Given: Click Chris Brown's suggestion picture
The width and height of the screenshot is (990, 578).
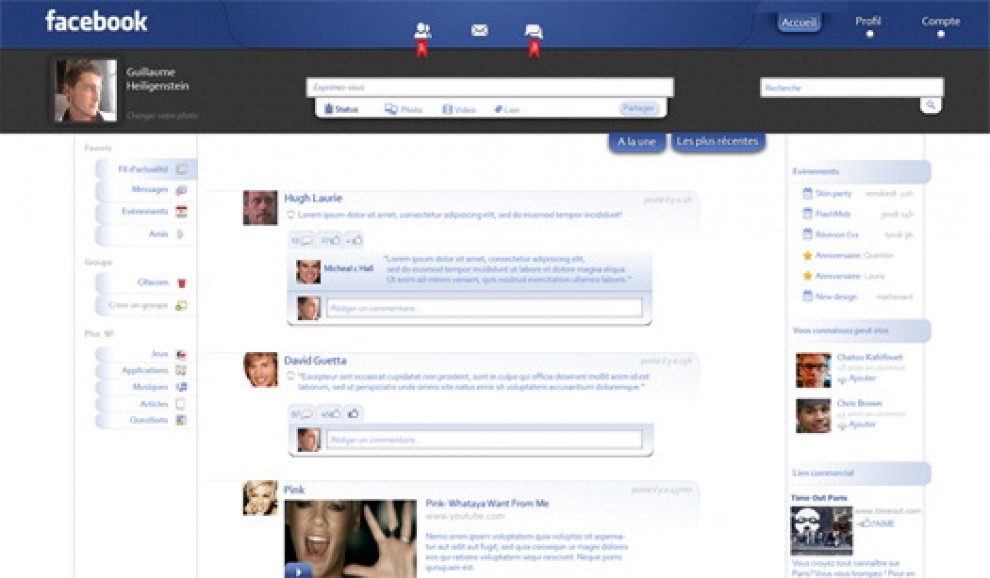Looking at the screenshot, I should [x=813, y=416].
